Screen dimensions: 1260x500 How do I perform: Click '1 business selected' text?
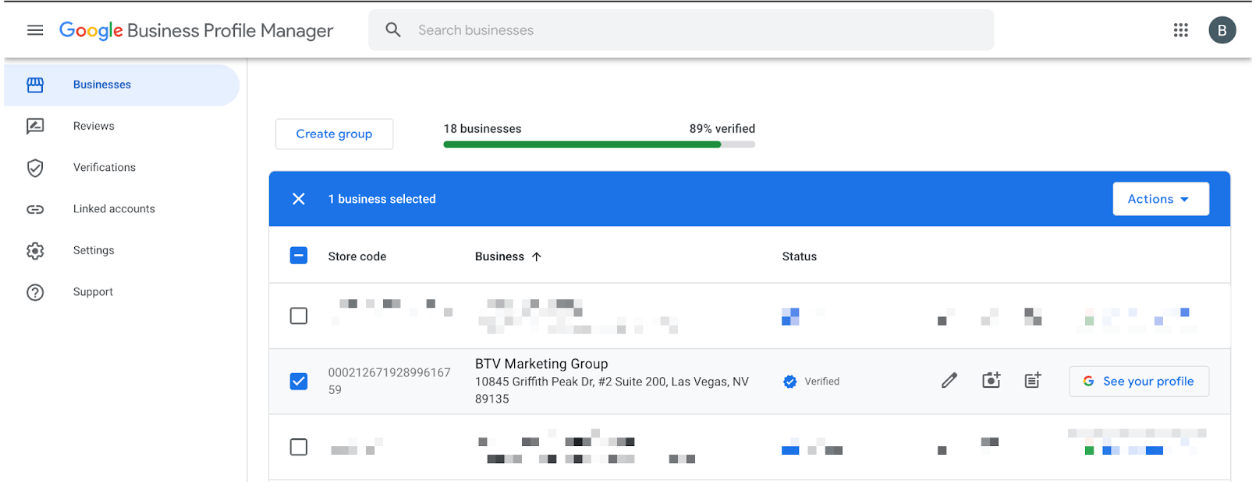coord(382,199)
